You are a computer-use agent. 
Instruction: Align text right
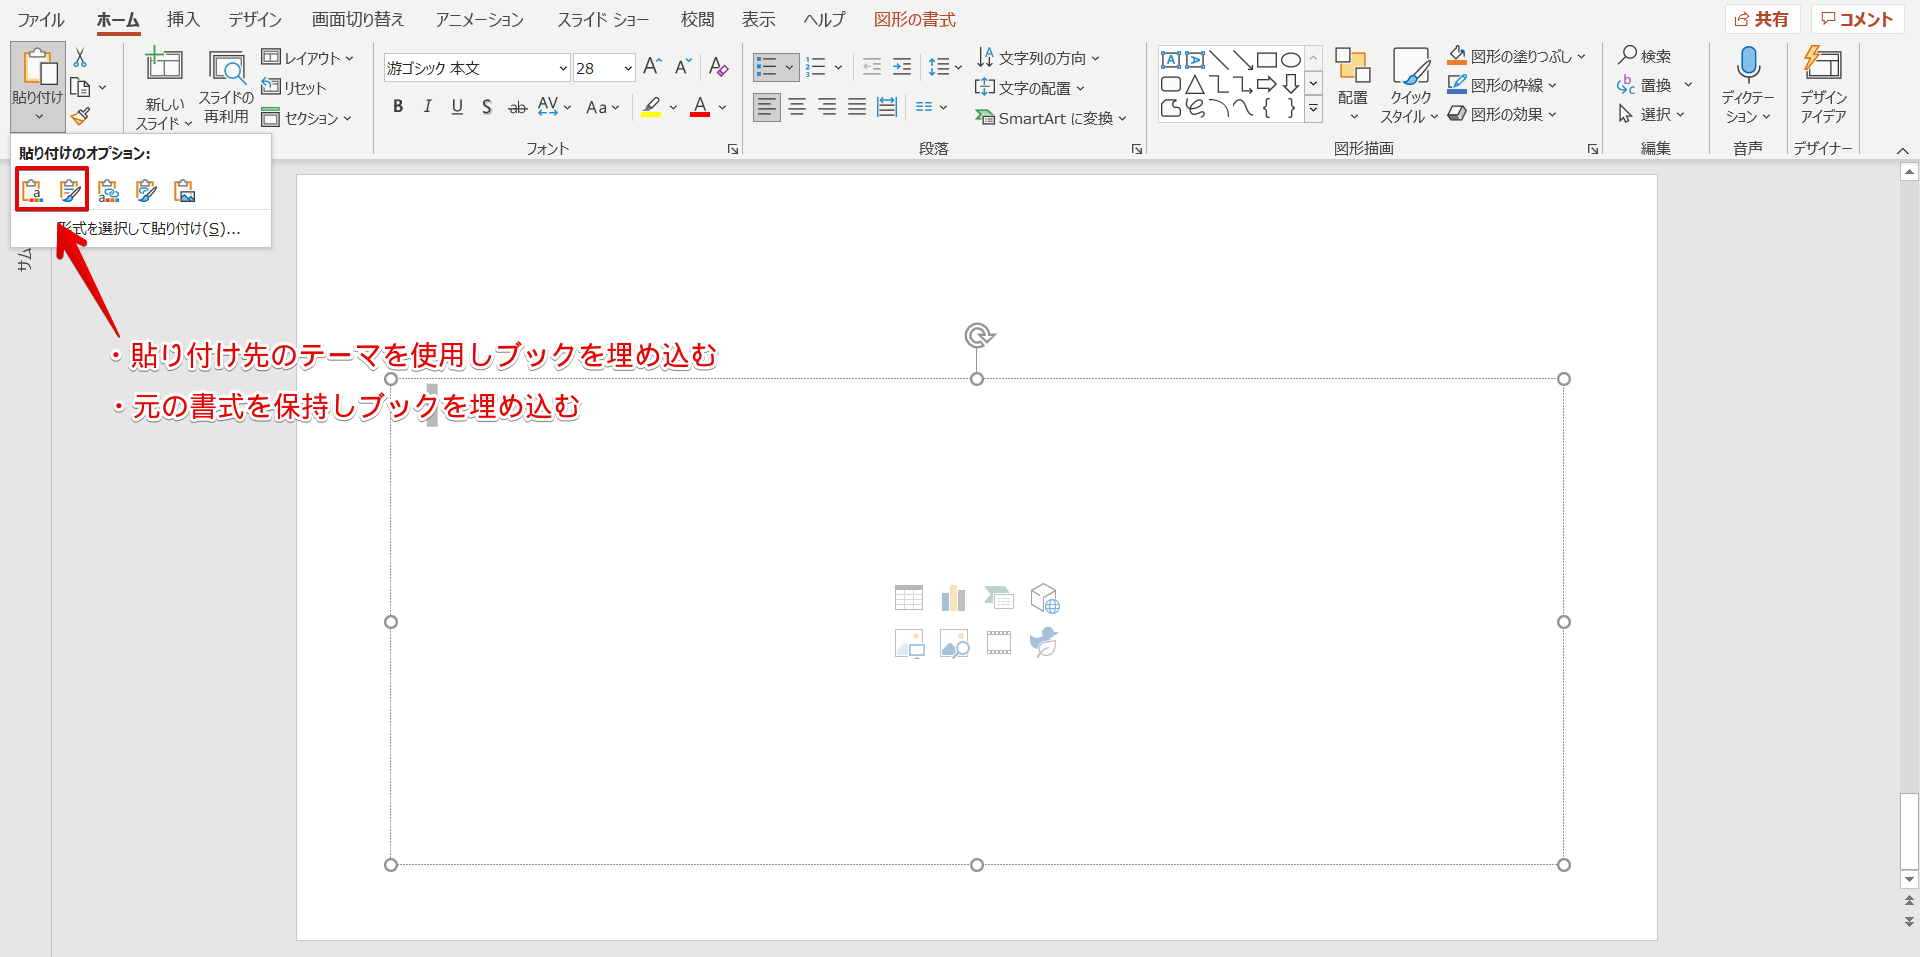click(x=827, y=107)
